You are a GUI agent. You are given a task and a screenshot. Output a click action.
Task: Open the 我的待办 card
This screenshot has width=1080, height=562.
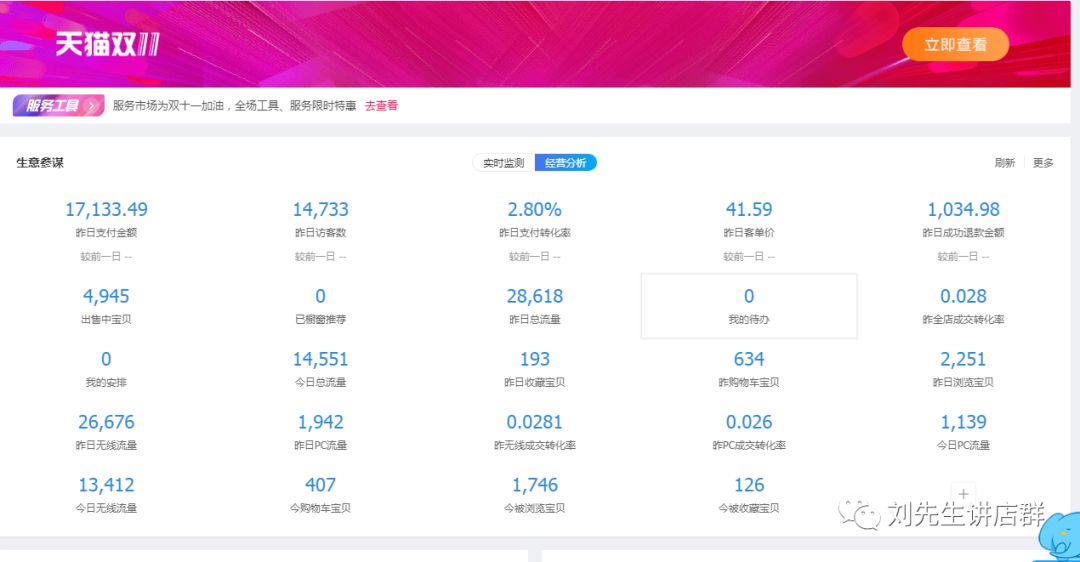[x=749, y=306]
